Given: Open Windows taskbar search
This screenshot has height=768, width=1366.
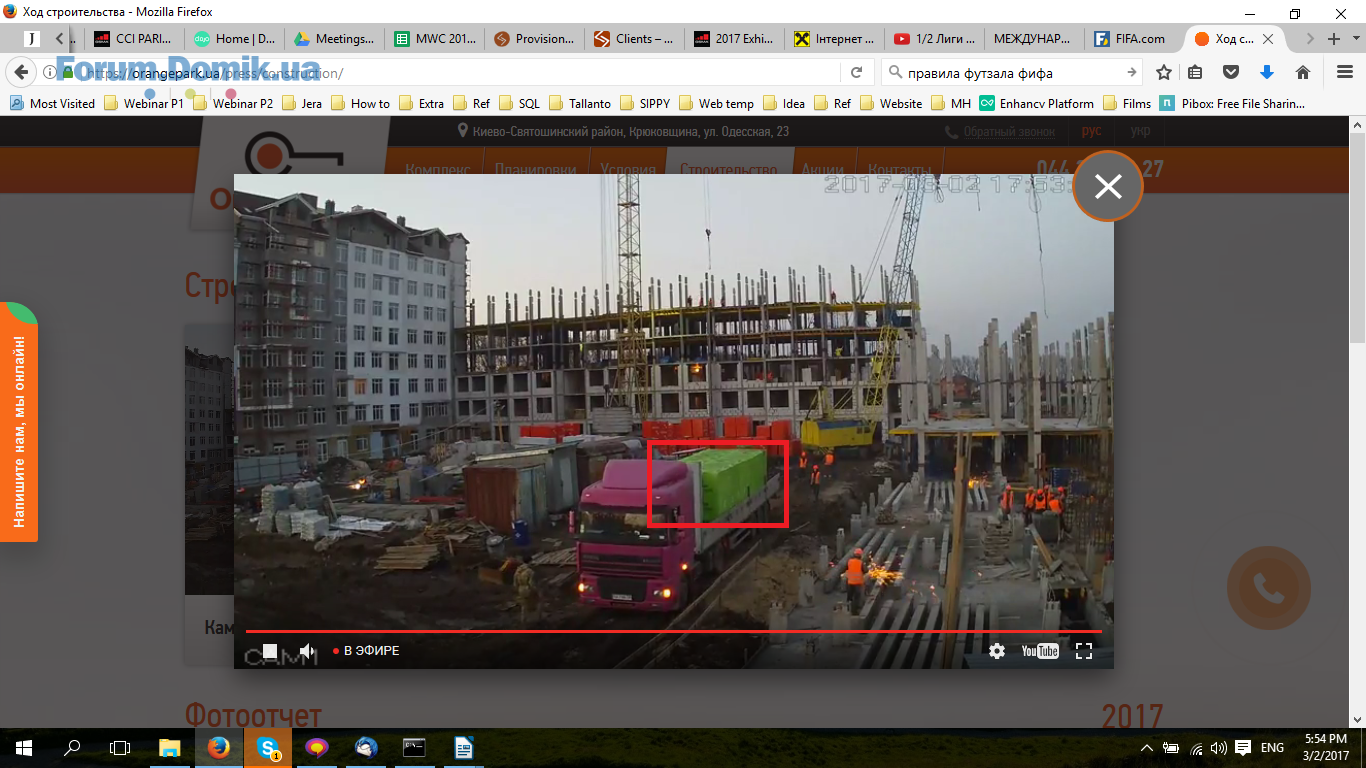Looking at the screenshot, I should (72, 747).
